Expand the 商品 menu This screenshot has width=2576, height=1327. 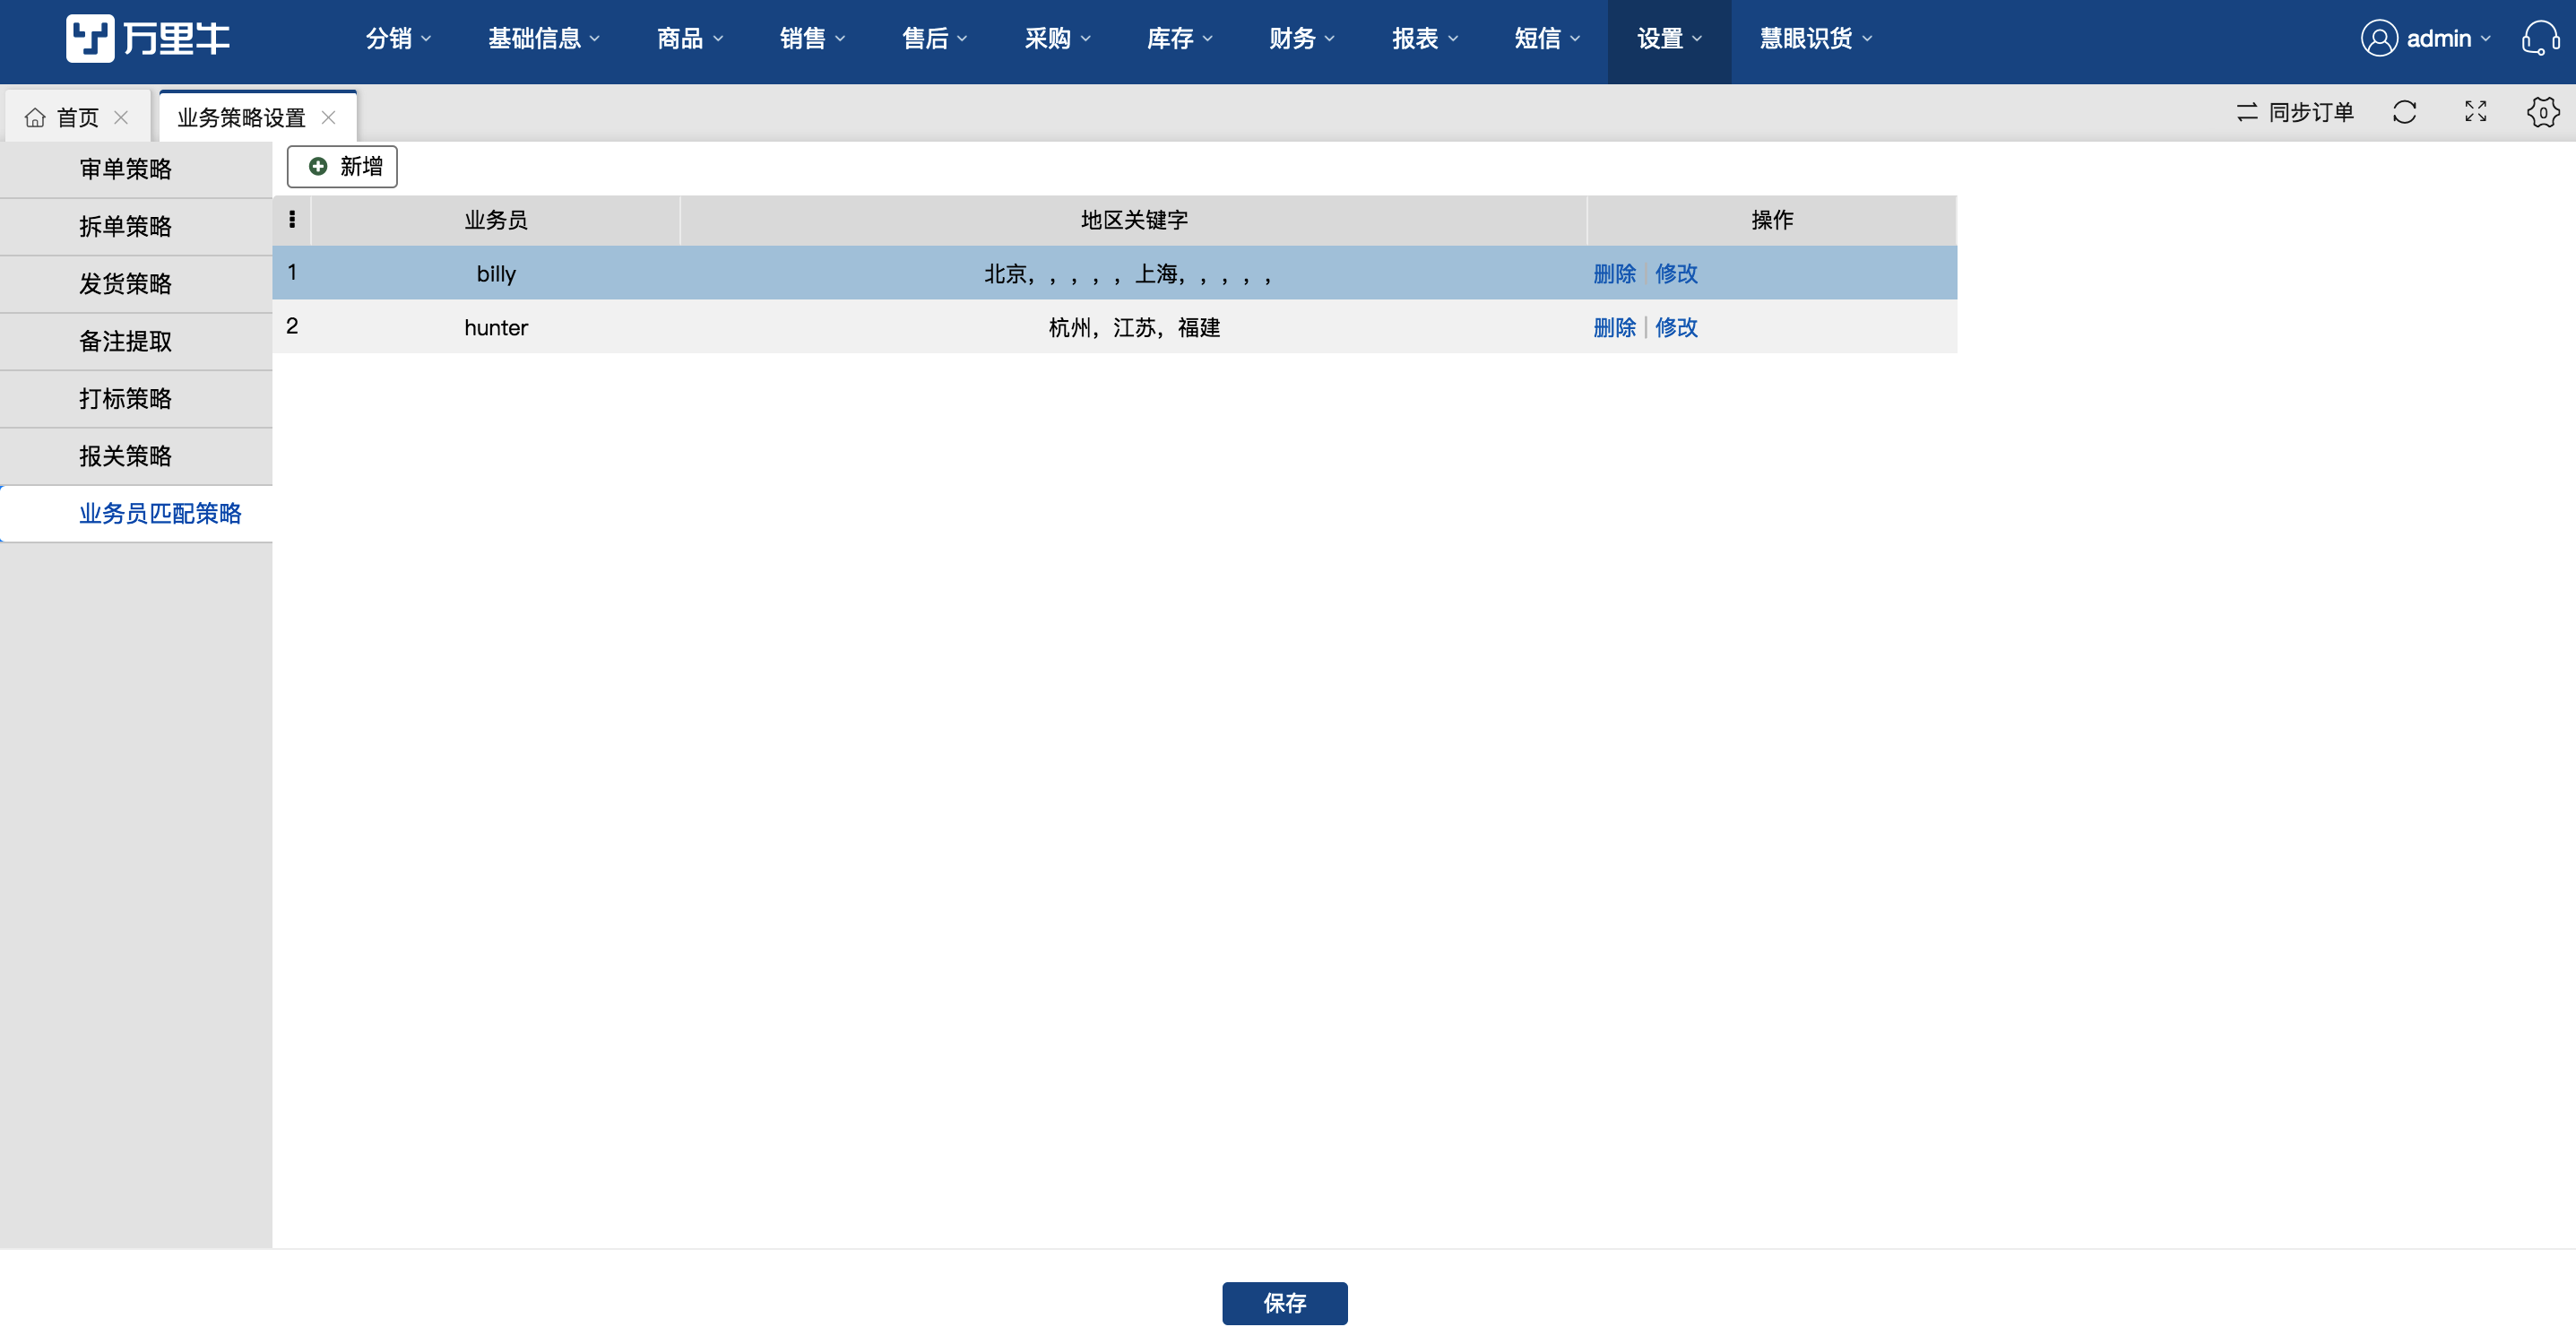tap(690, 38)
